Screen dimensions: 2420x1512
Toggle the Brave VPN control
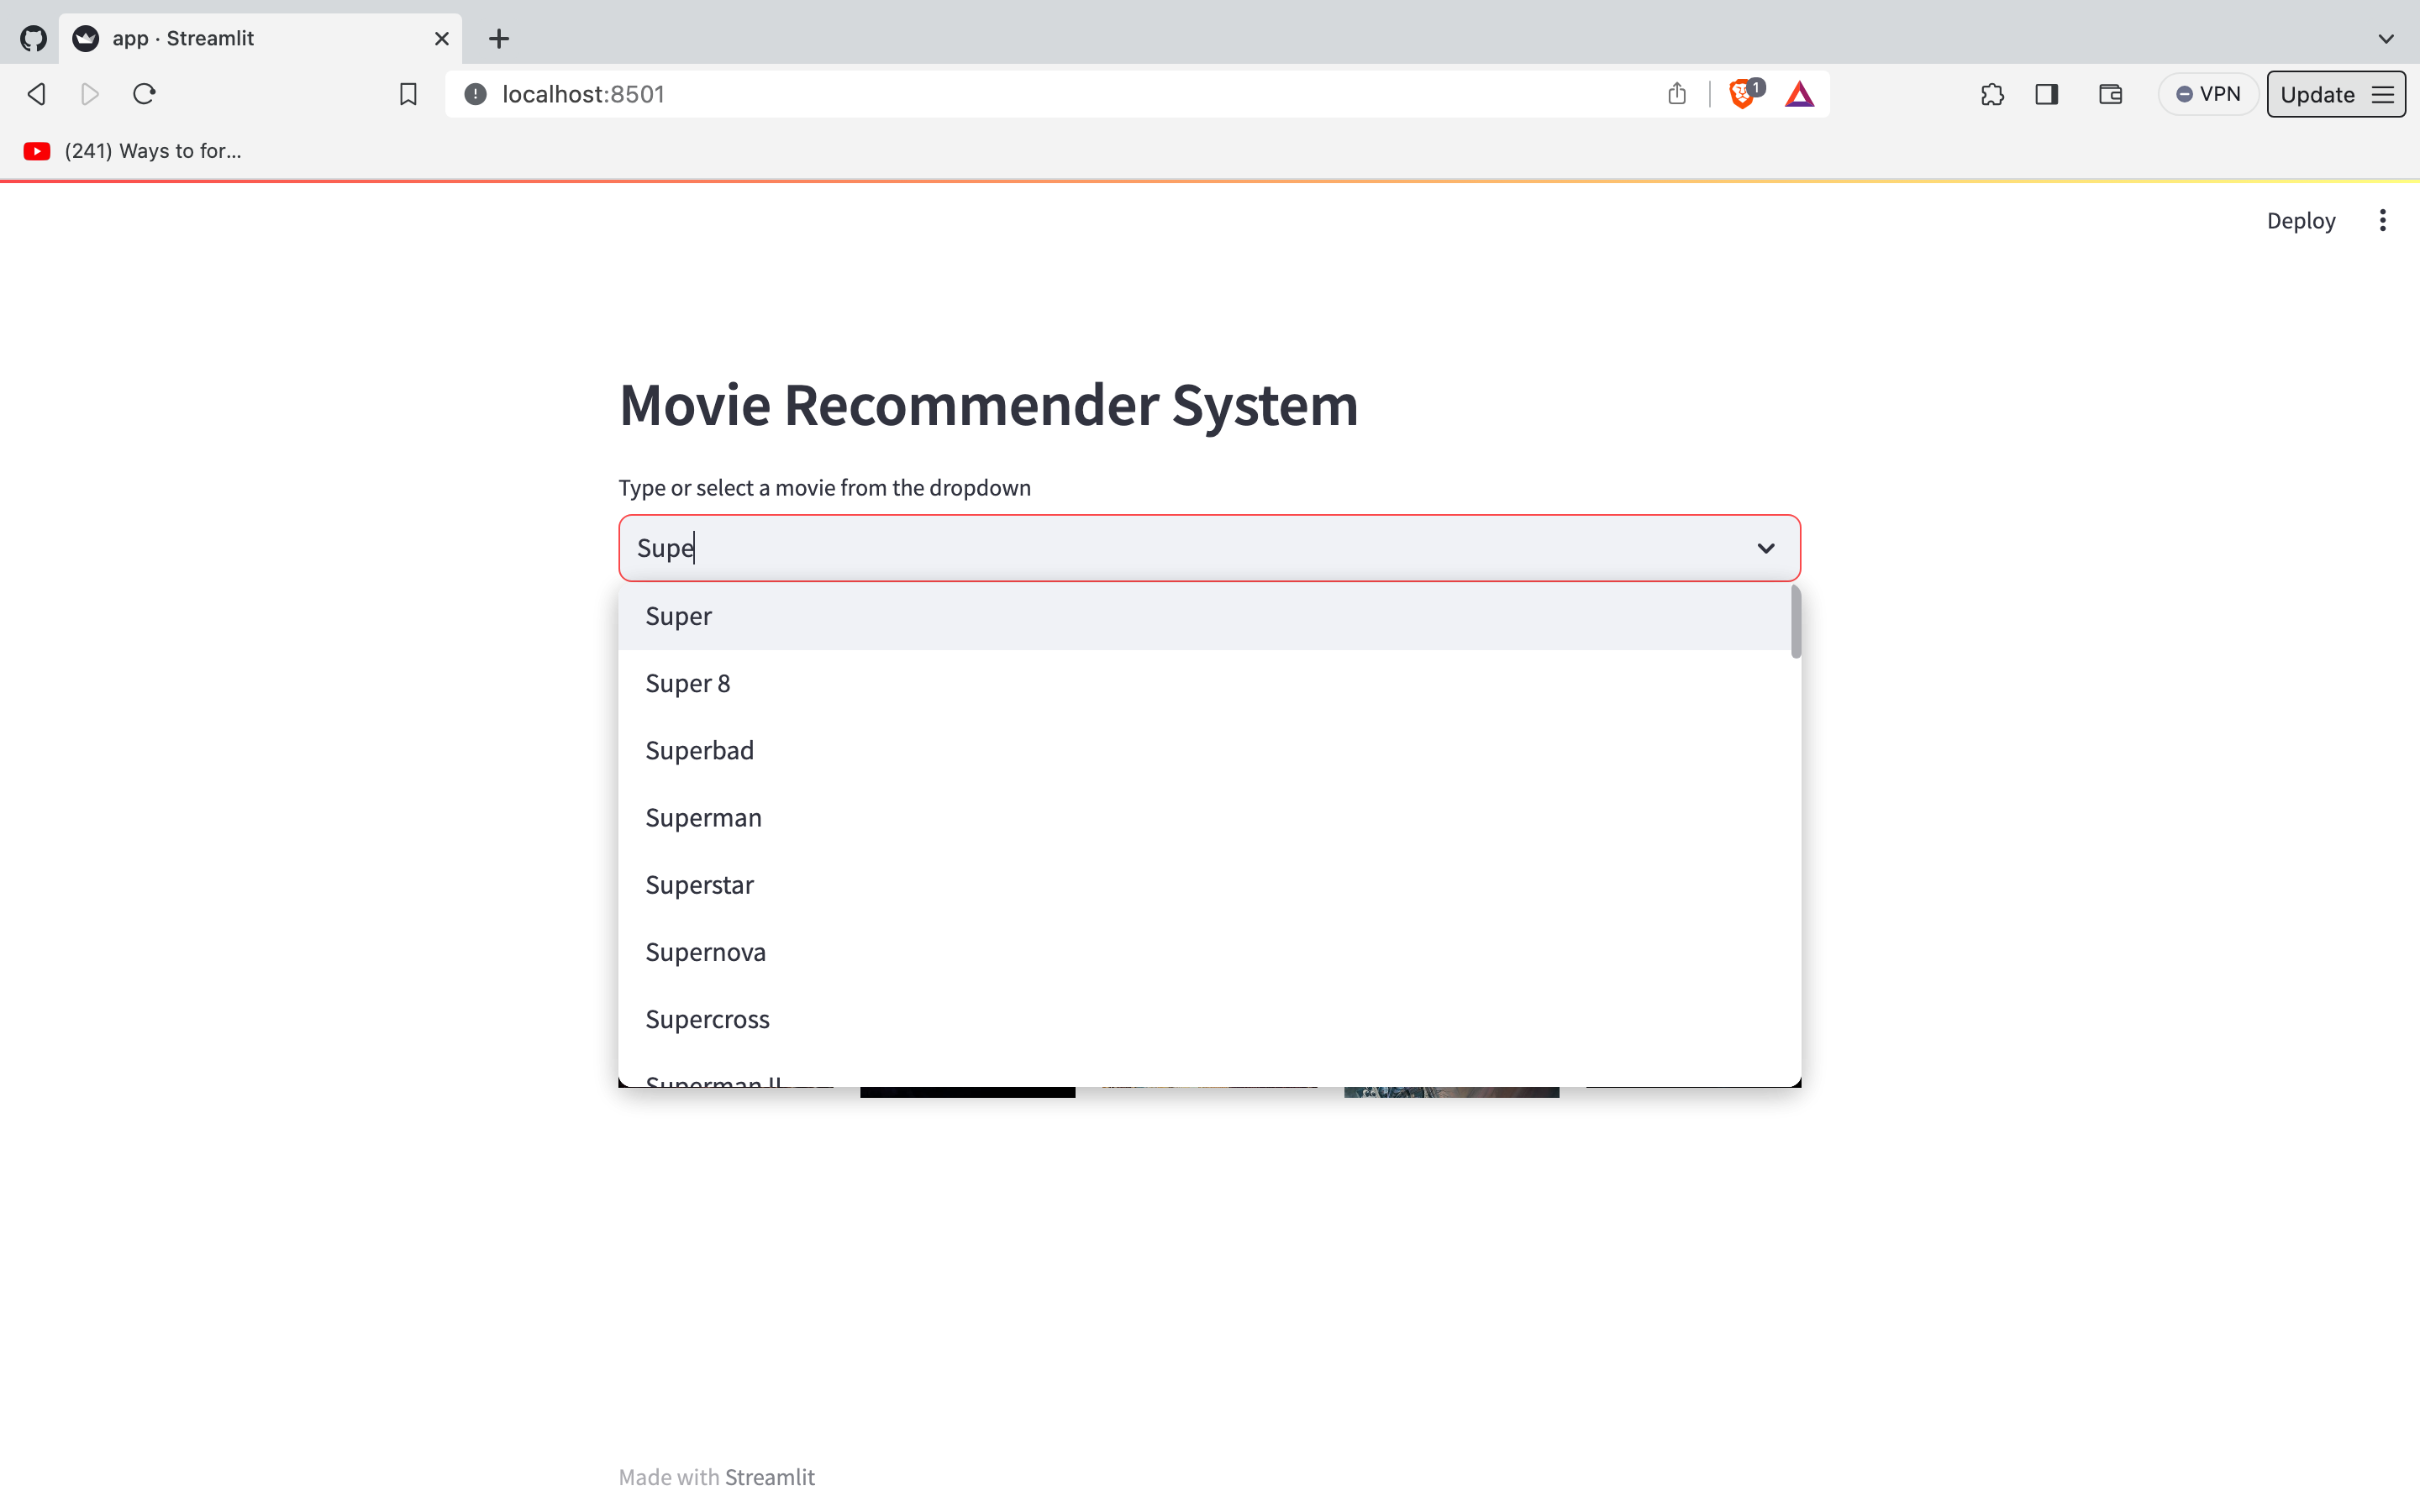click(2208, 93)
